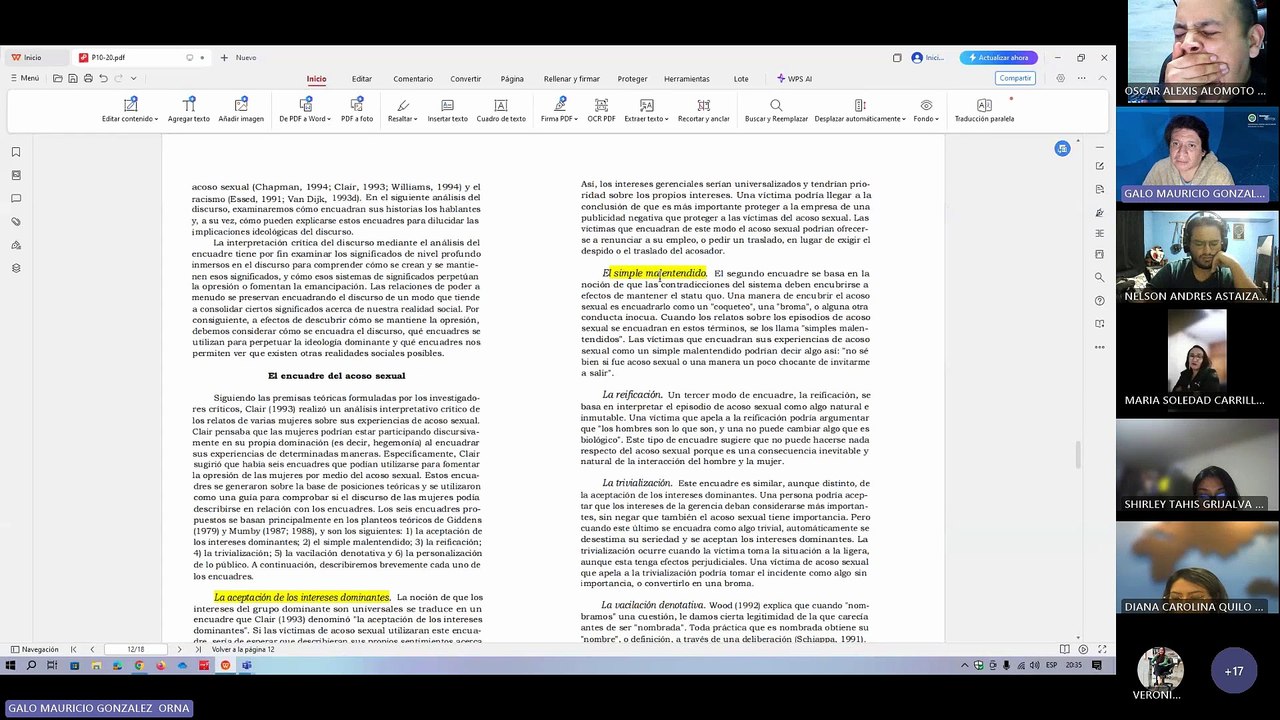The width and height of the screenshot is (1280, 720).
Task: Choose Insertar texto tool
Action: tap(447, 110)
